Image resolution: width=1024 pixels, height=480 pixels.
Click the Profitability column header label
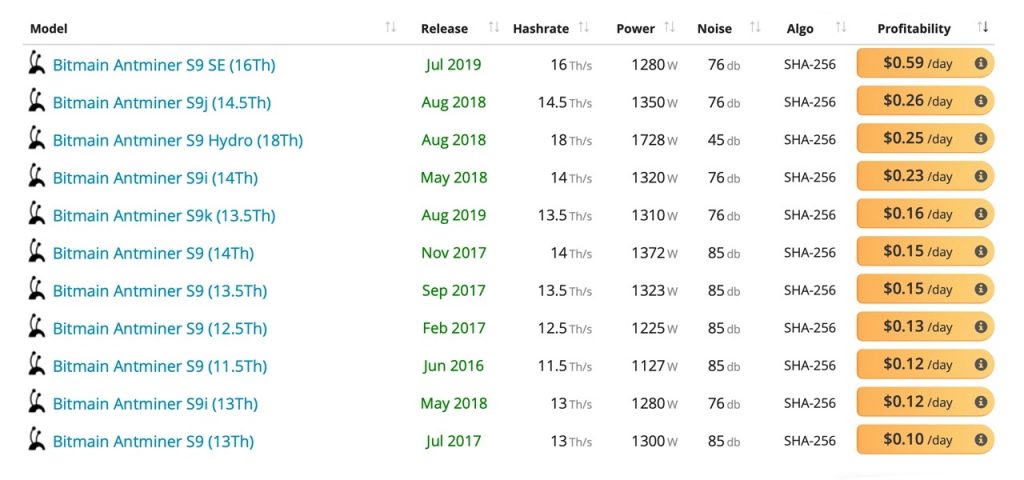pyautogui.click(x=914, y=29)
